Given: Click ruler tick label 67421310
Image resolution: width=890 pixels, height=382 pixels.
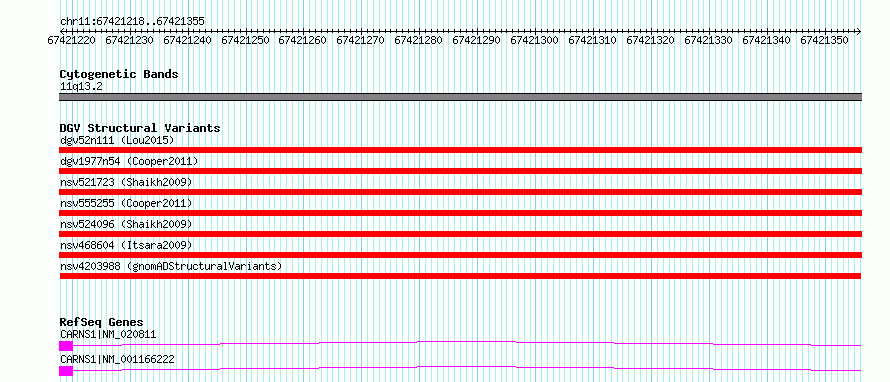Looking at the screenshot, I should (x=593, y=40).
